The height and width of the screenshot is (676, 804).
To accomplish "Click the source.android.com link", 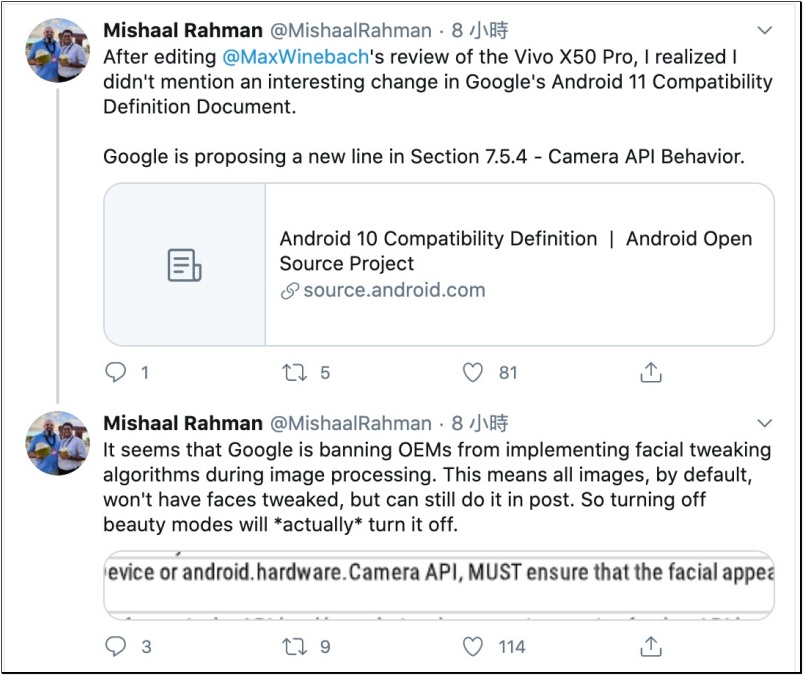I will 394,291.
